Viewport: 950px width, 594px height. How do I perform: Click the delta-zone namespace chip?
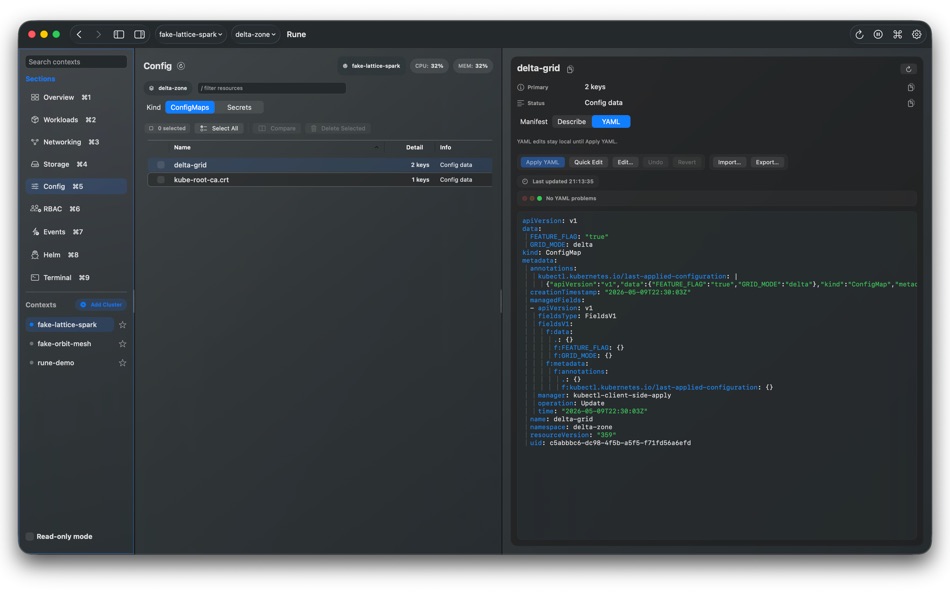(168, 88)
